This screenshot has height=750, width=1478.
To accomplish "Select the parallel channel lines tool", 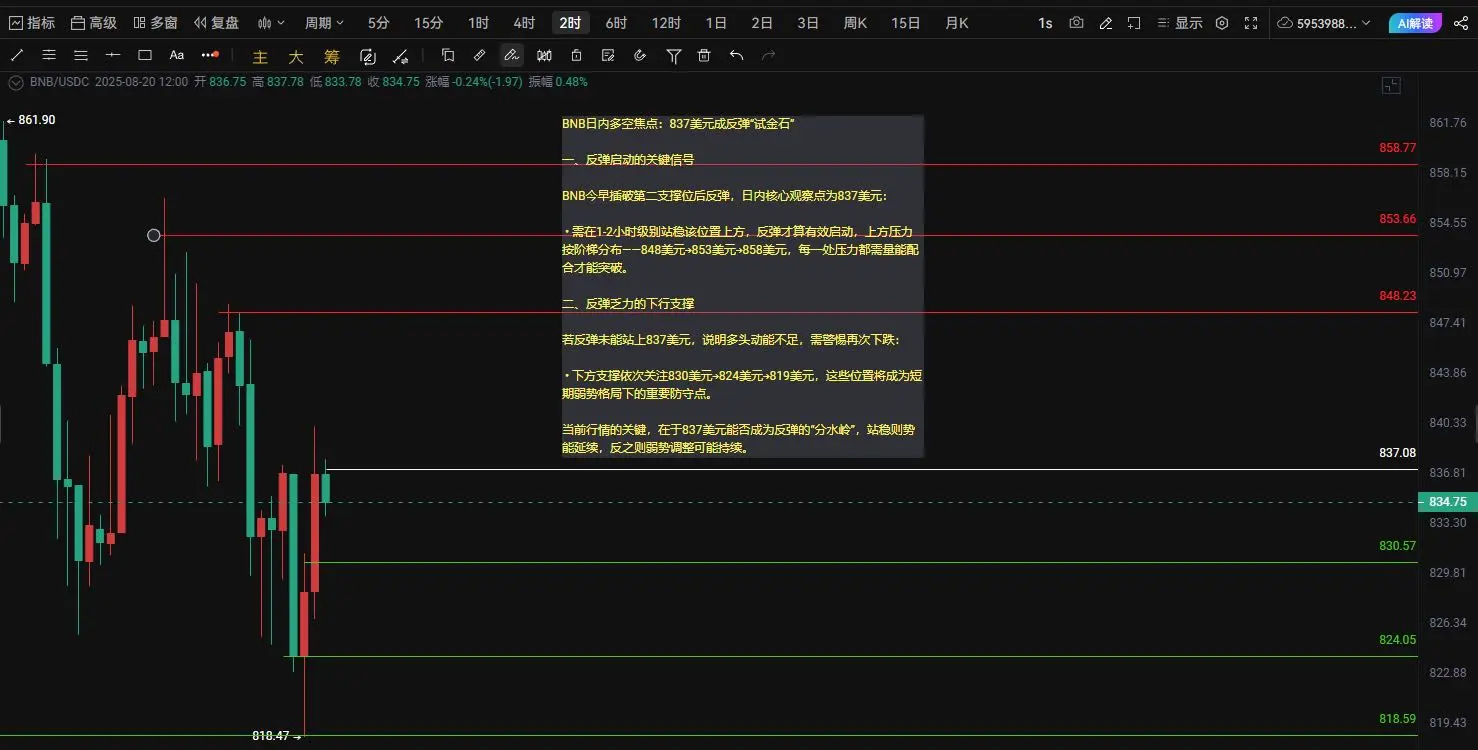I will pyautogui.click(x=49, y=55).
